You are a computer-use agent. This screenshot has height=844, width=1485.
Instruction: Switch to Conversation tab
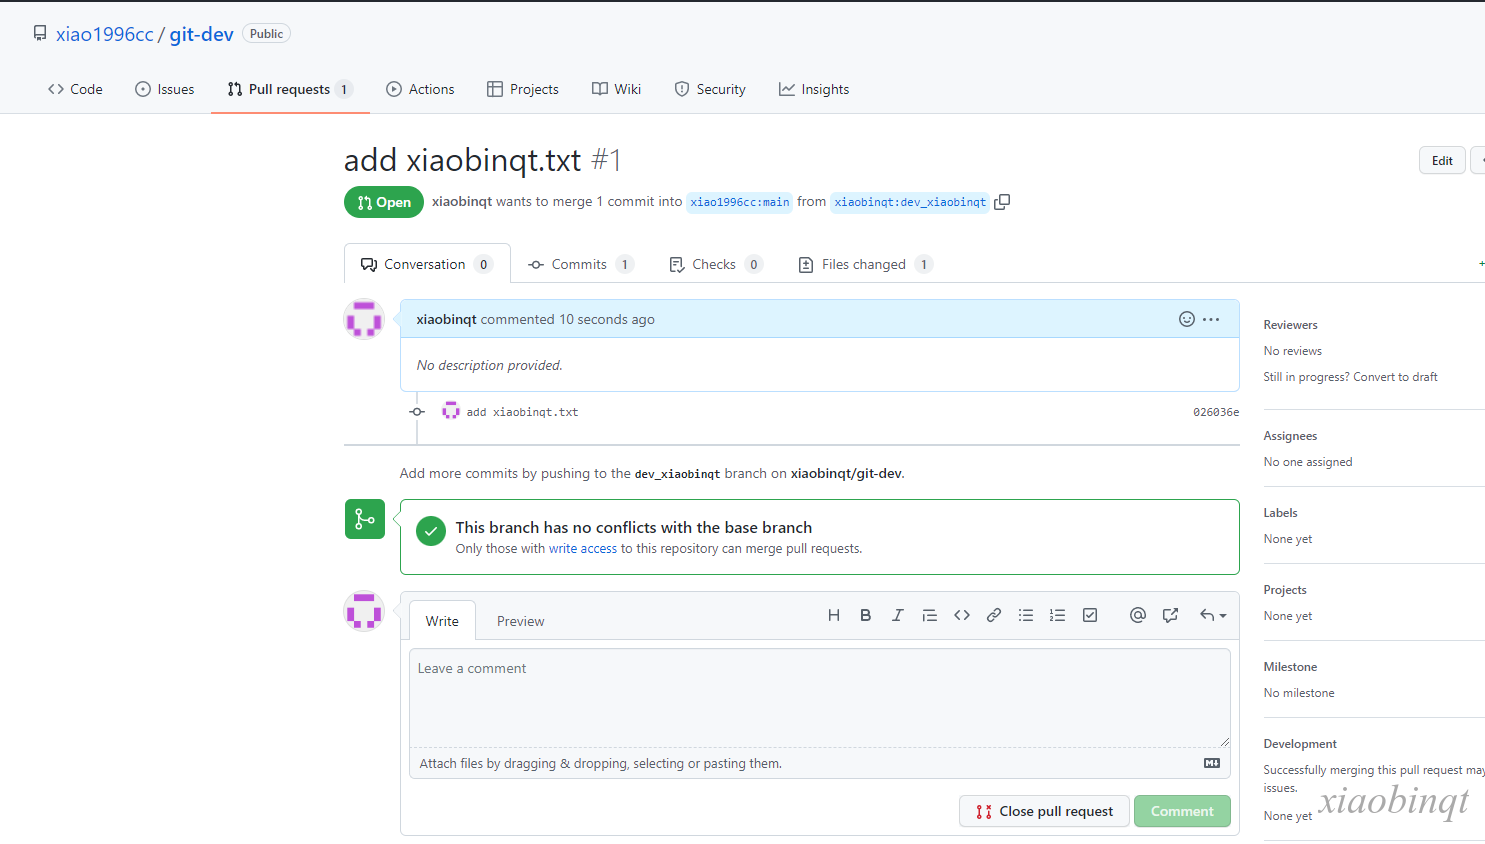(x=427, y=264)
